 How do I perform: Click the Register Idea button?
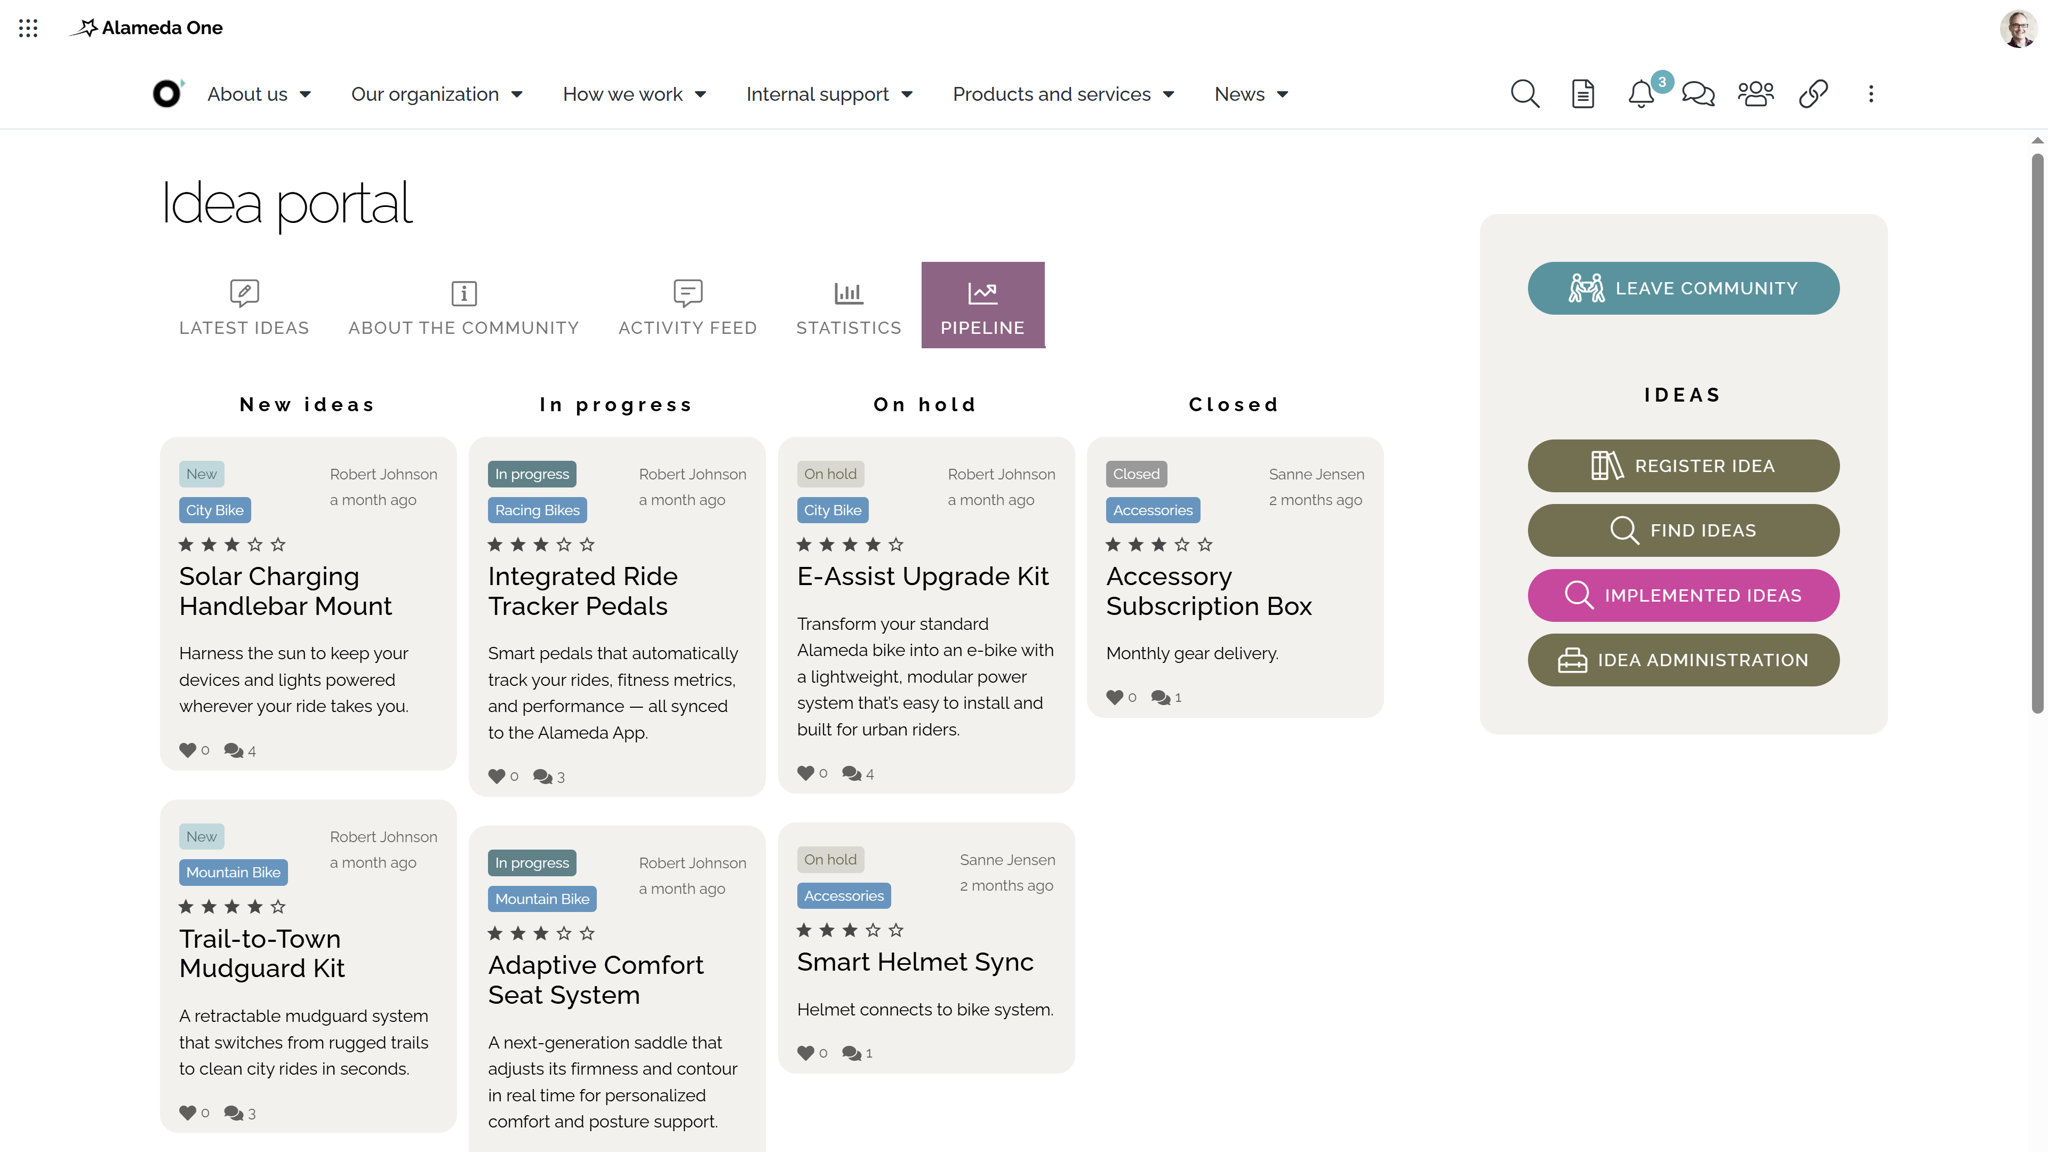[1683, 465]
